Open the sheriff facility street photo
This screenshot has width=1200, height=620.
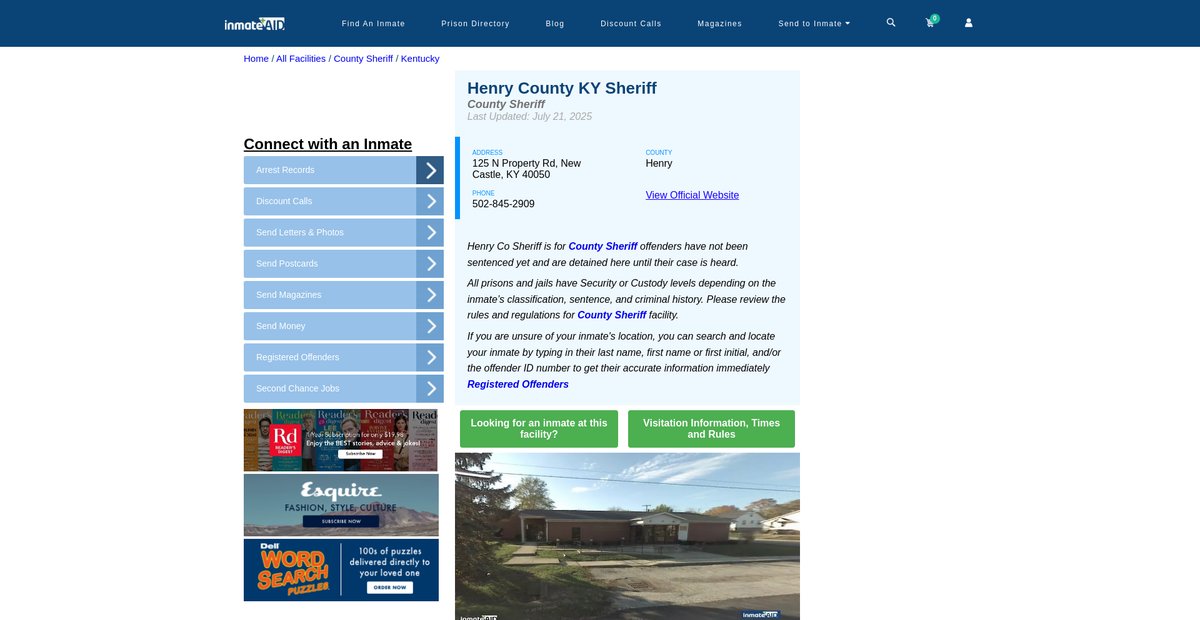click(x=627, y=536)
